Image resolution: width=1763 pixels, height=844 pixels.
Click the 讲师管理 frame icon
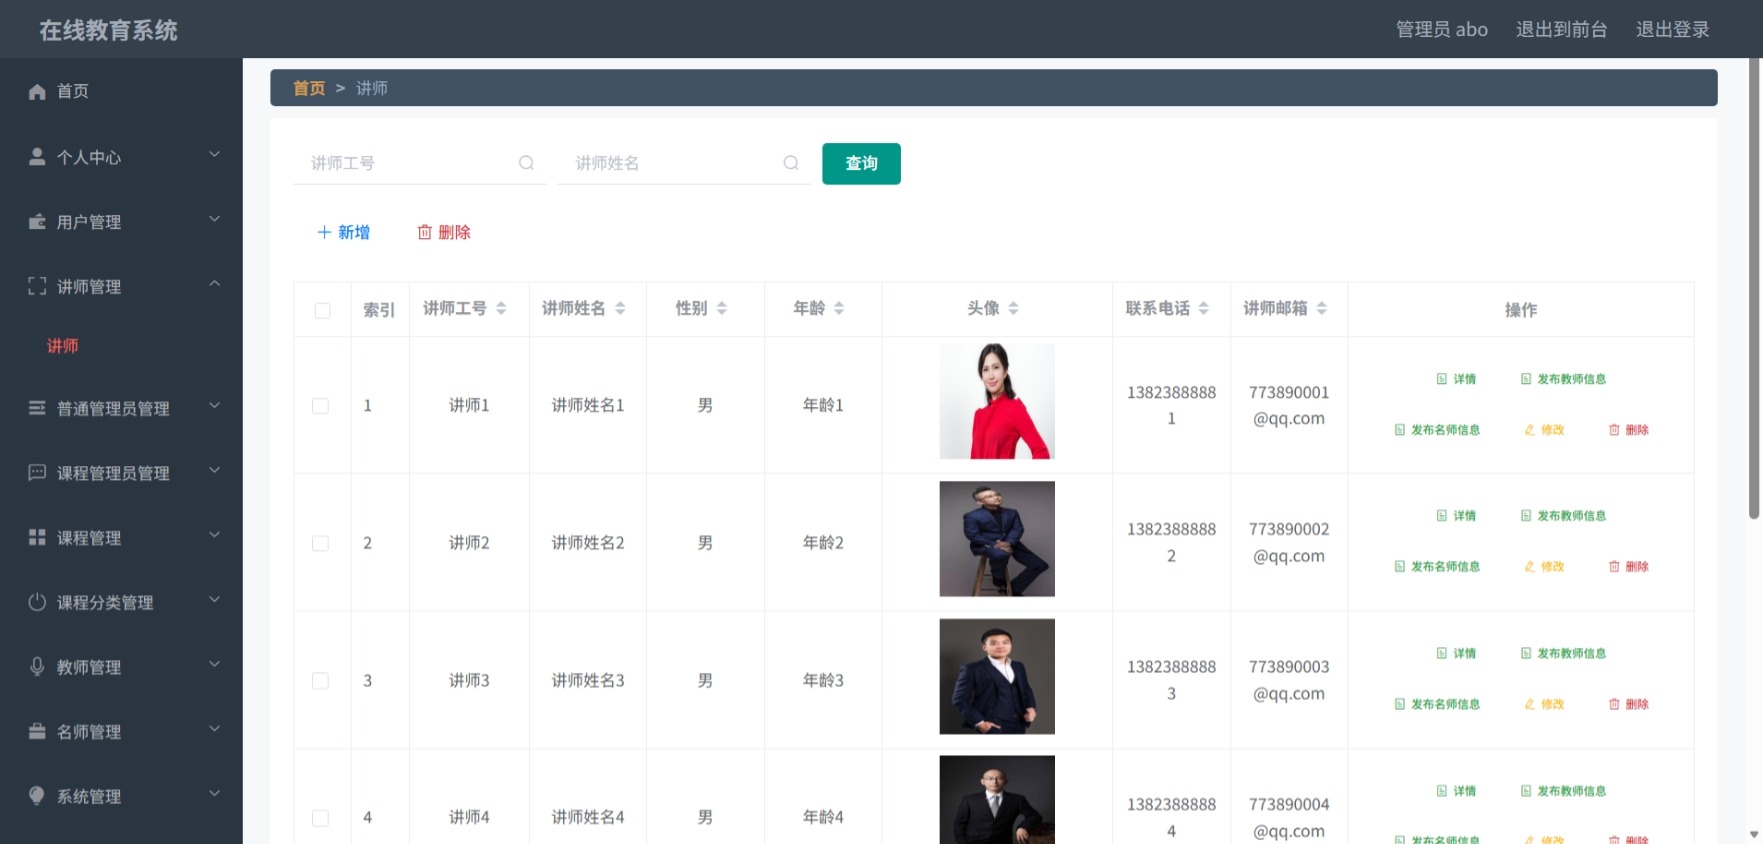[x=37, y=286]
